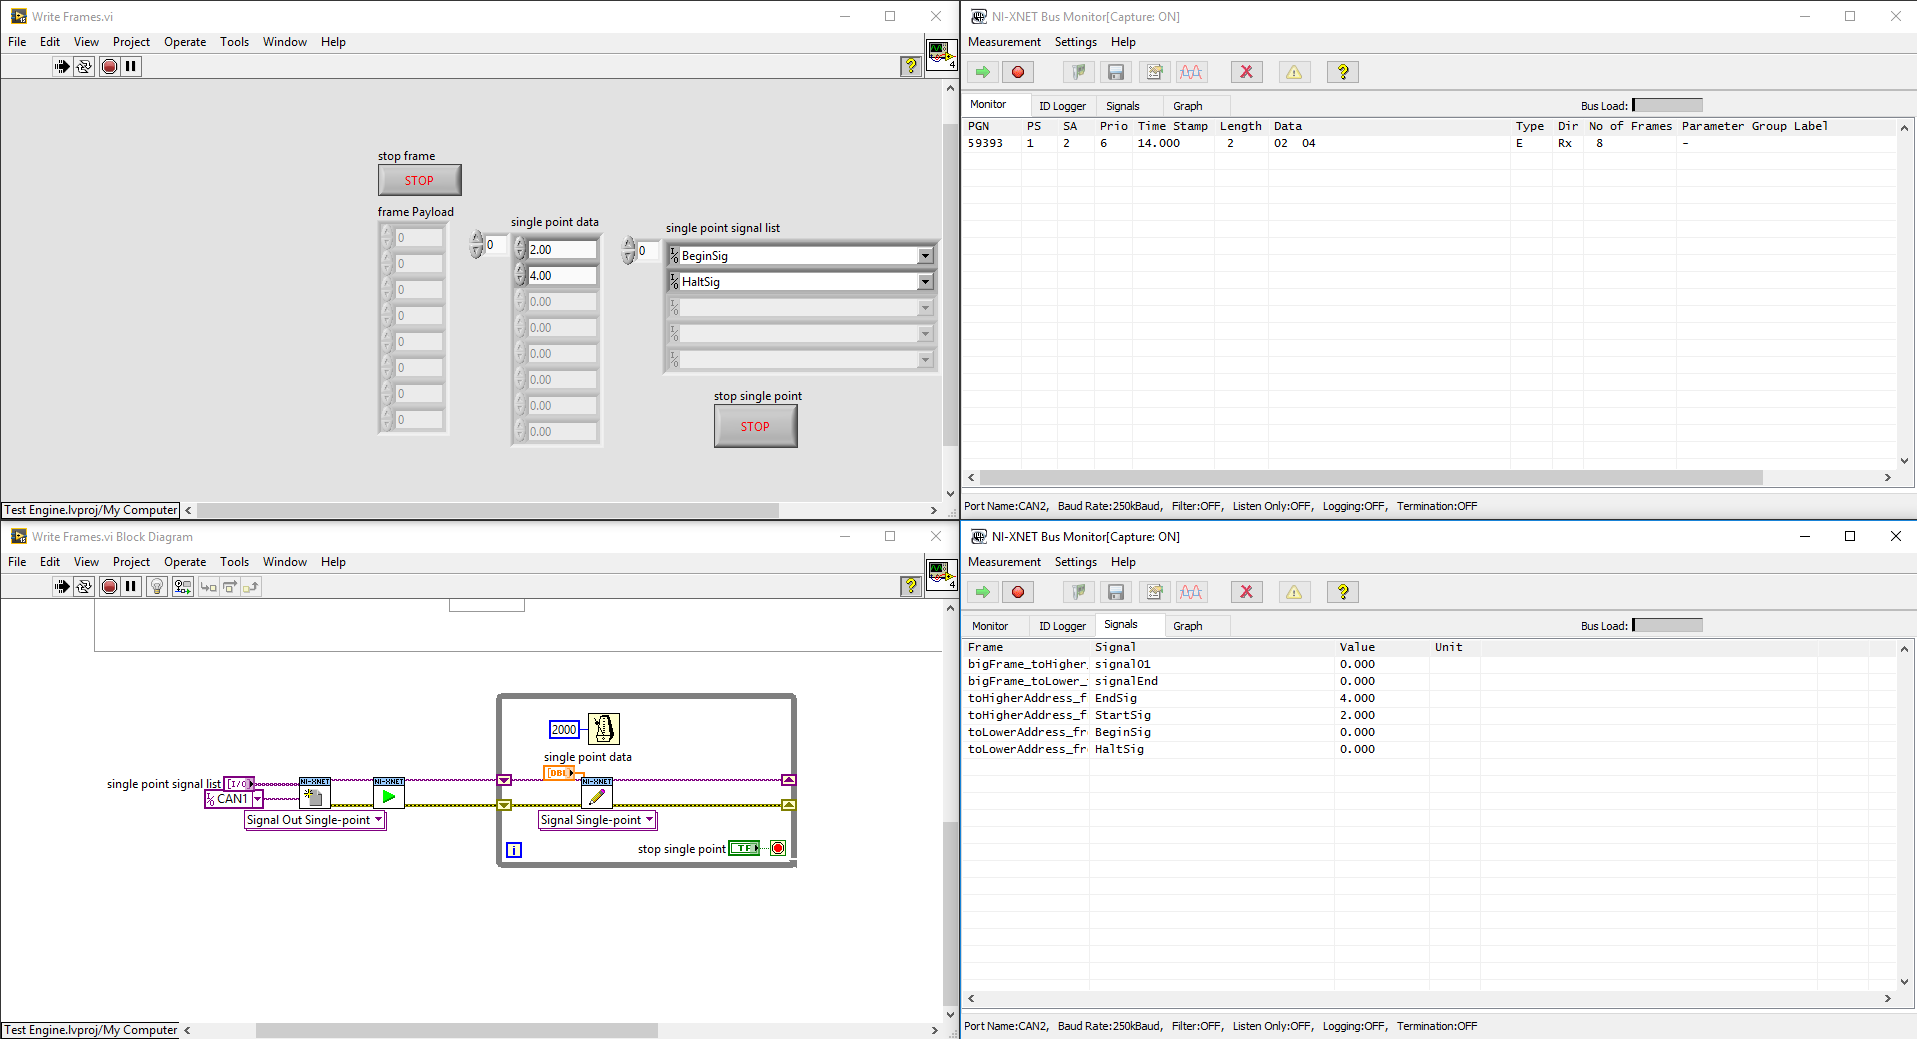Screen dimensions: 1917x1039
Task: Click help question icon in lower Bus Monitor
Action: pyautogui.click(x=1343, y=592)
